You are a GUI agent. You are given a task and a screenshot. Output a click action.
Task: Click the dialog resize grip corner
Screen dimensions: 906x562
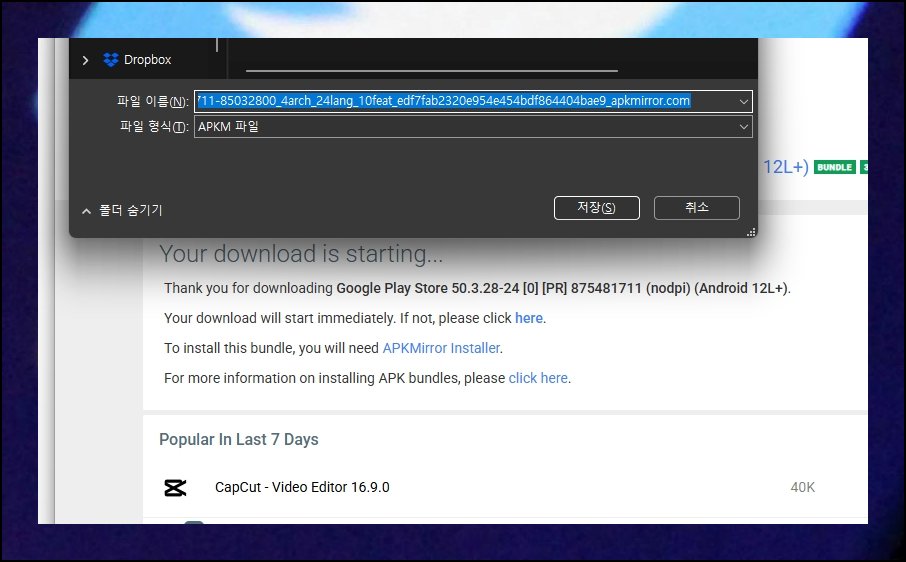tap(751, 232)
